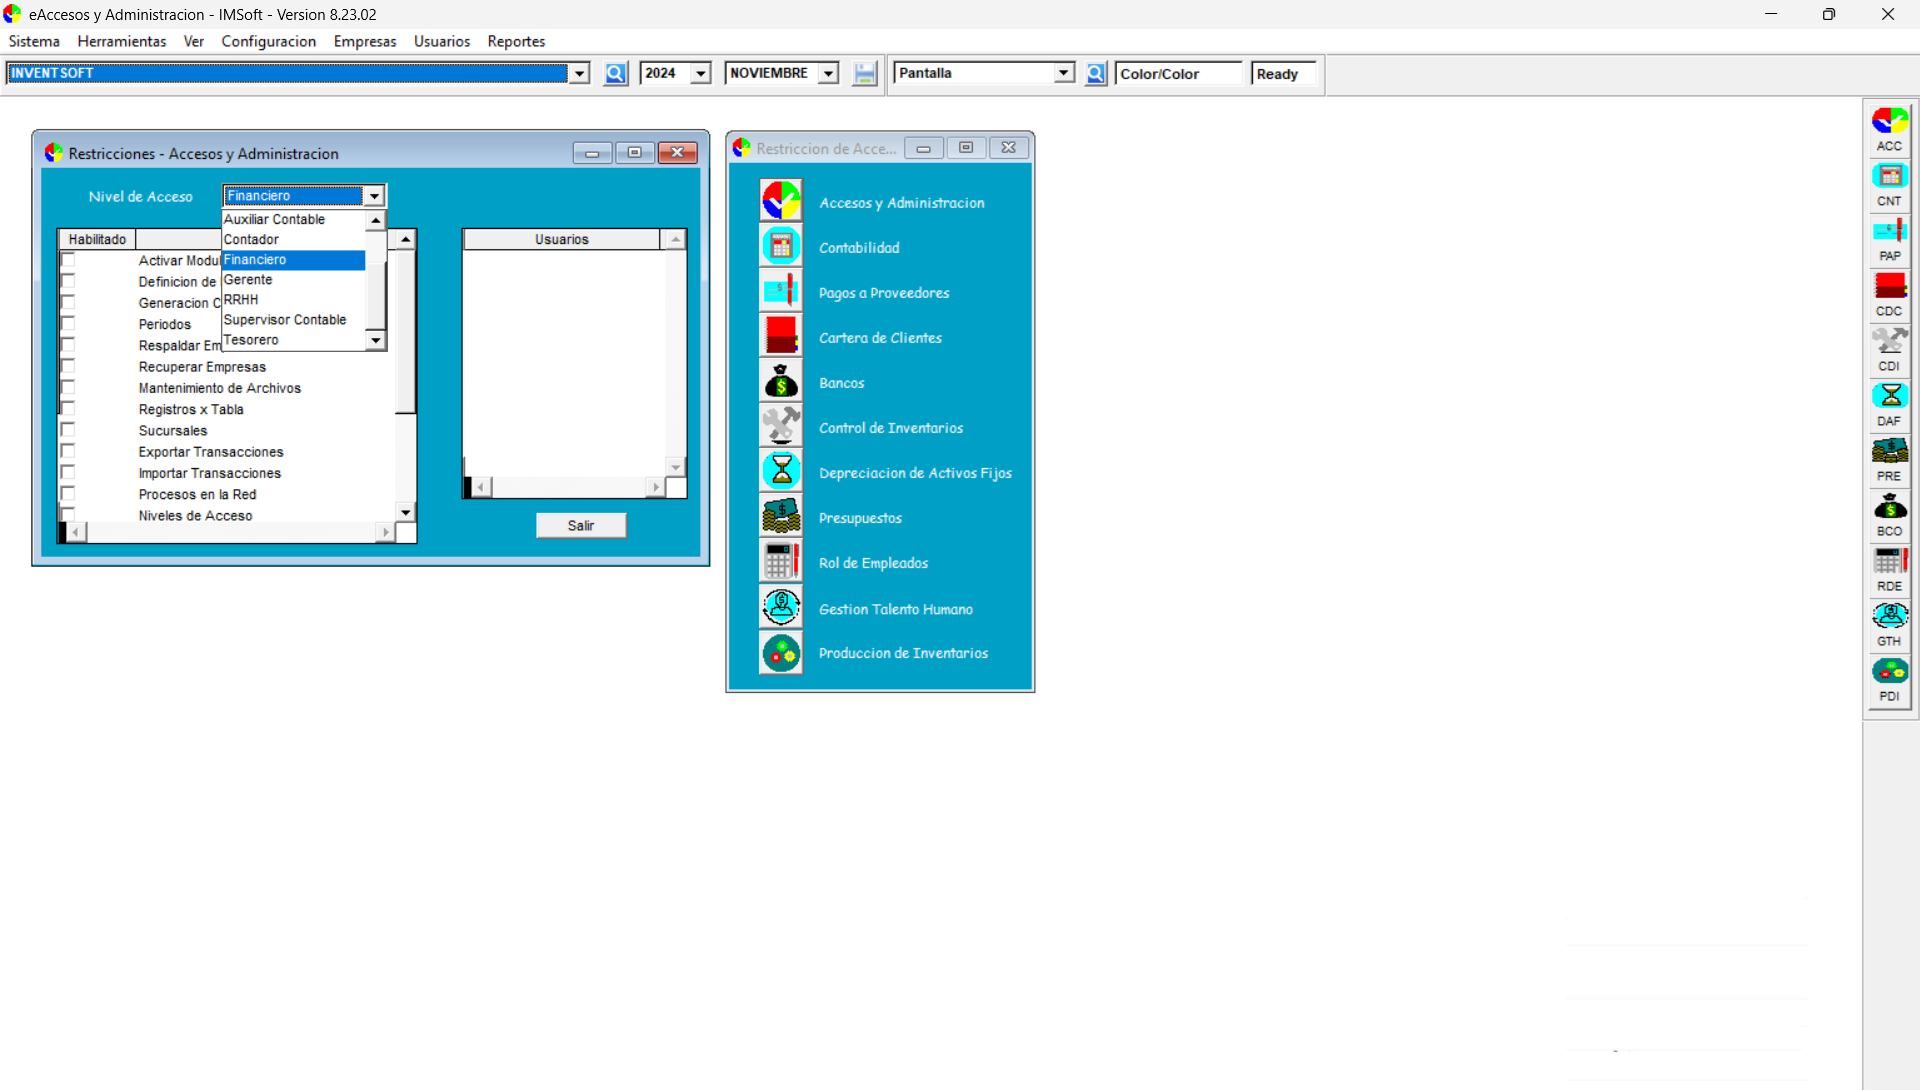Image resolution: width=1920 pixels, height=1090 pixels.
Task: Open the Depreciacion de Activos Fijos icon
Action: [x=781, y=471]
